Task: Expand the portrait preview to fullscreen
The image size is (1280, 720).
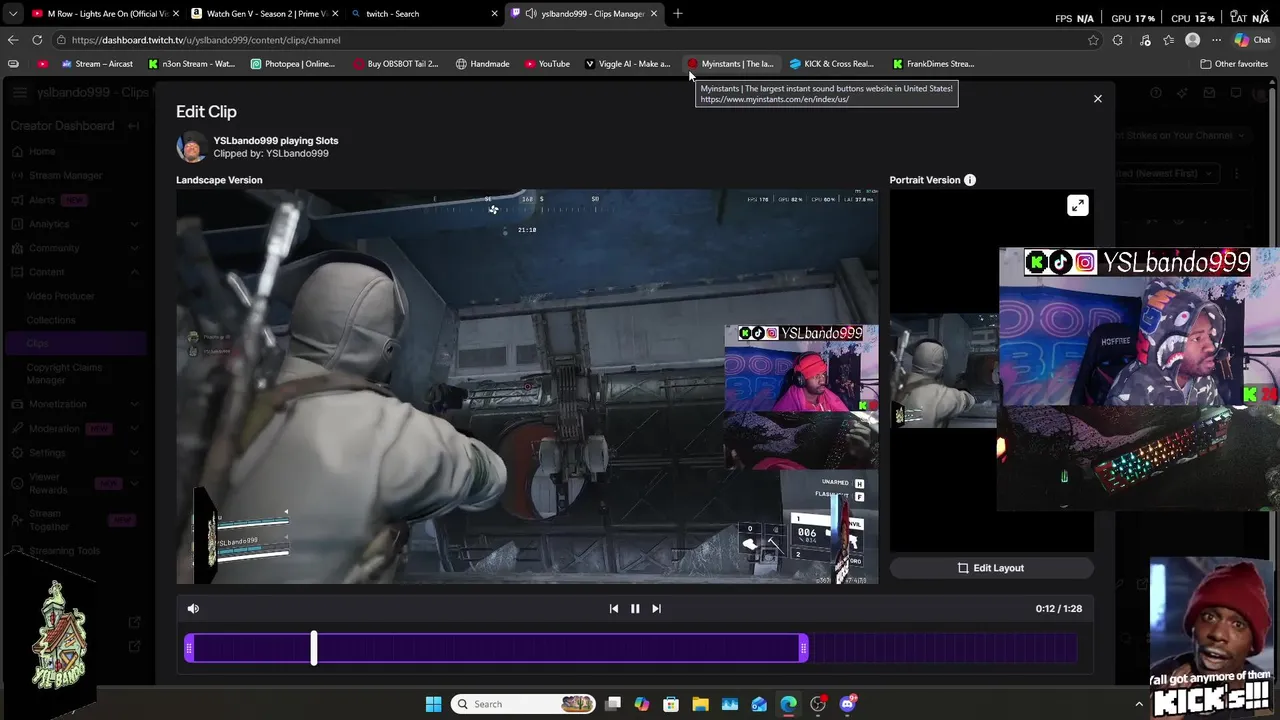Action: coord(1077,206)
